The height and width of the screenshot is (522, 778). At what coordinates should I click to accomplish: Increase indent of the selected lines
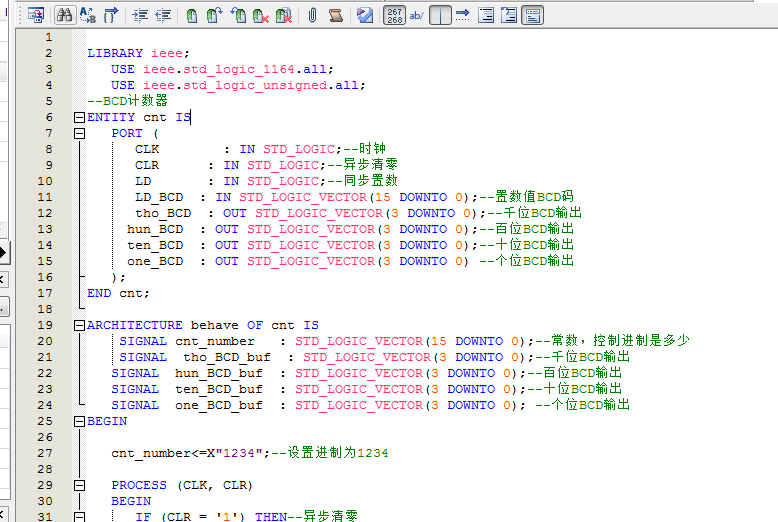(139, 15)
